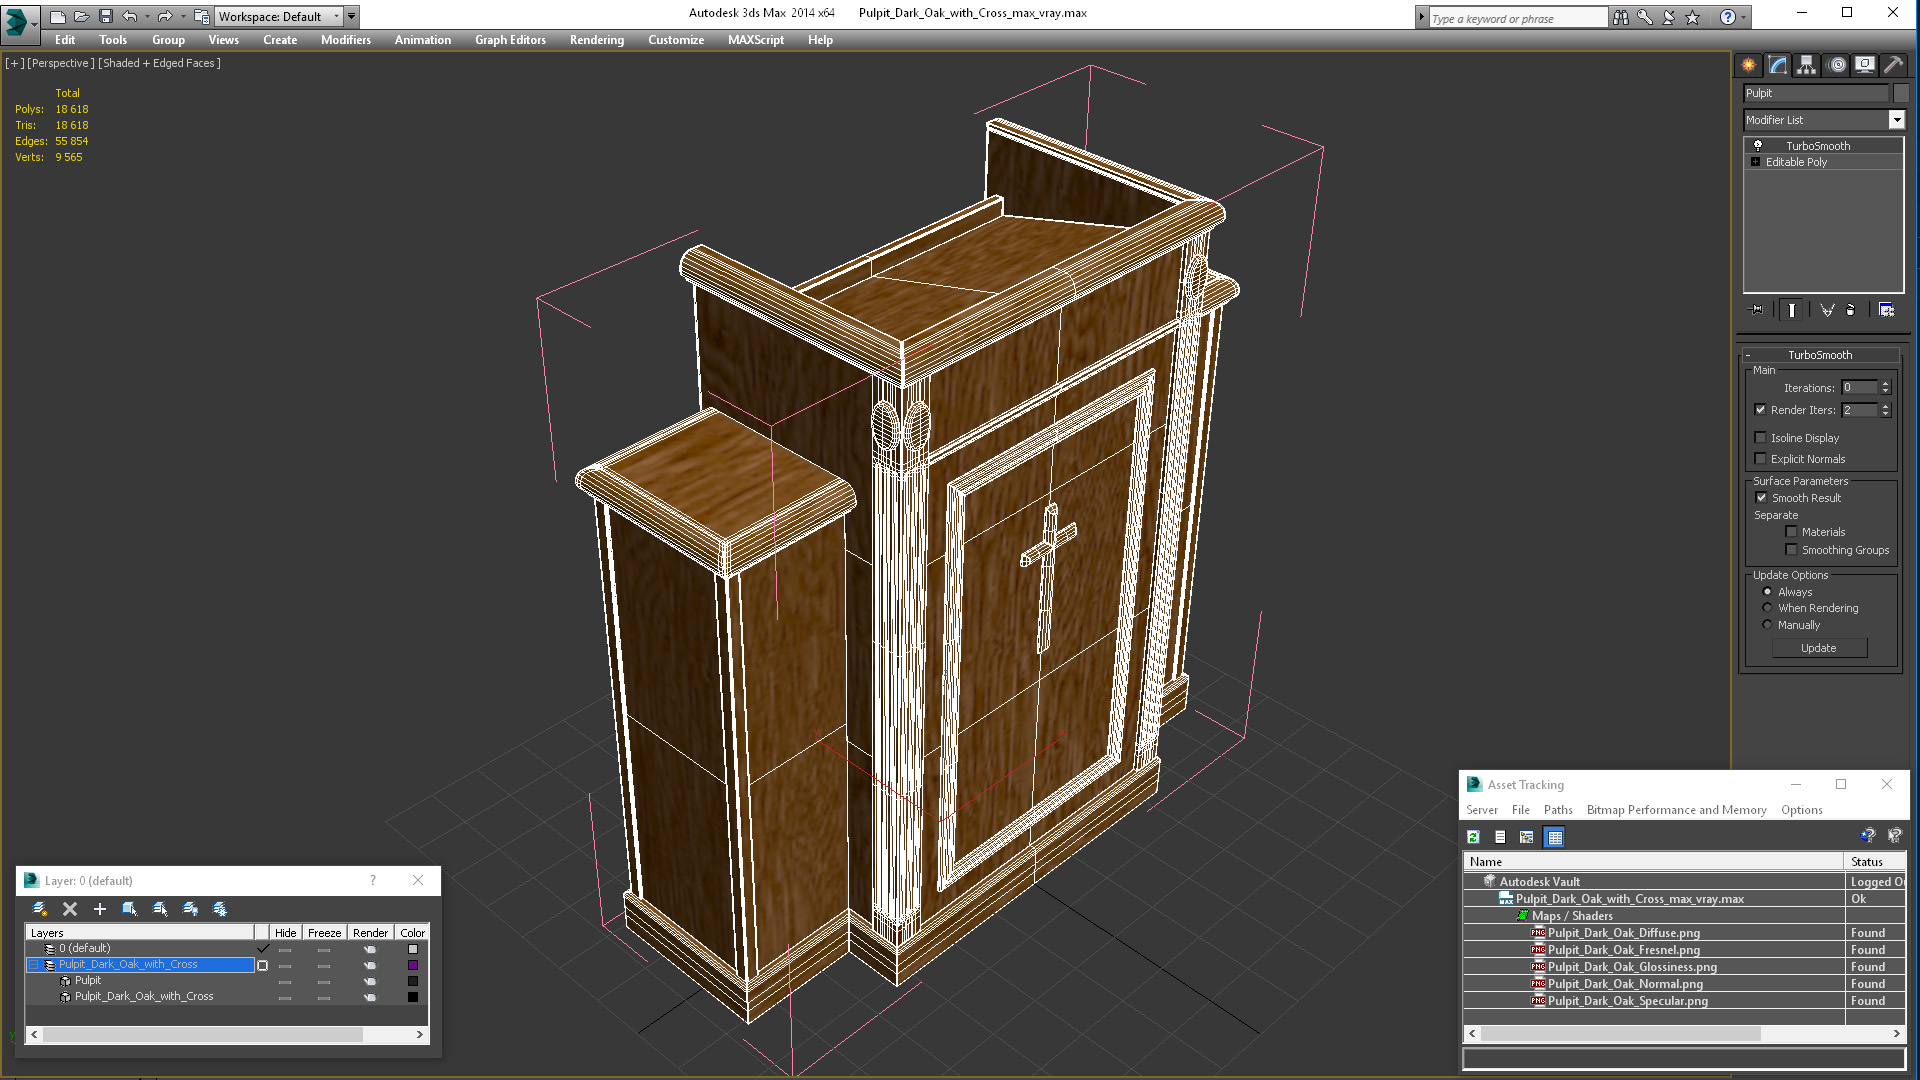Uncheck the Smooth Result checkbox
Viewport: 1920px width, 1080px height.
point(1761,498)
